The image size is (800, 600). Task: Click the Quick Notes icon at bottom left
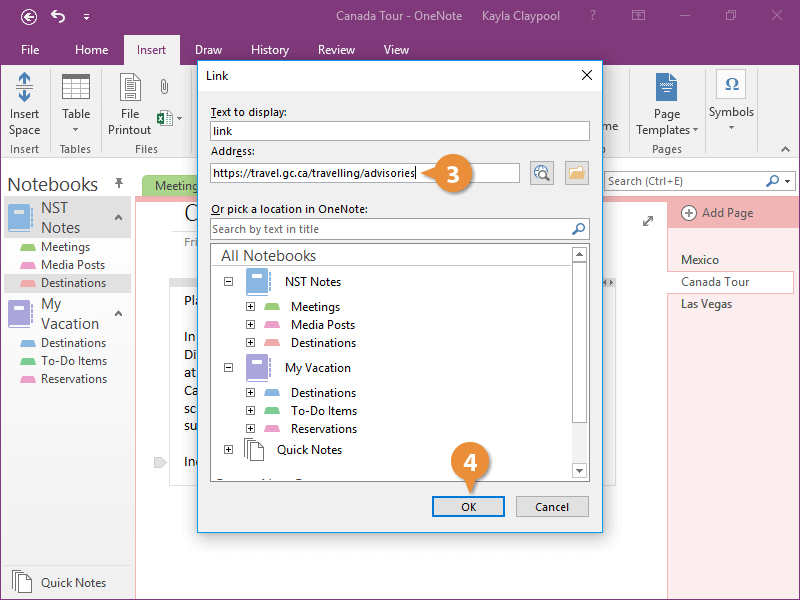[22, 582]
